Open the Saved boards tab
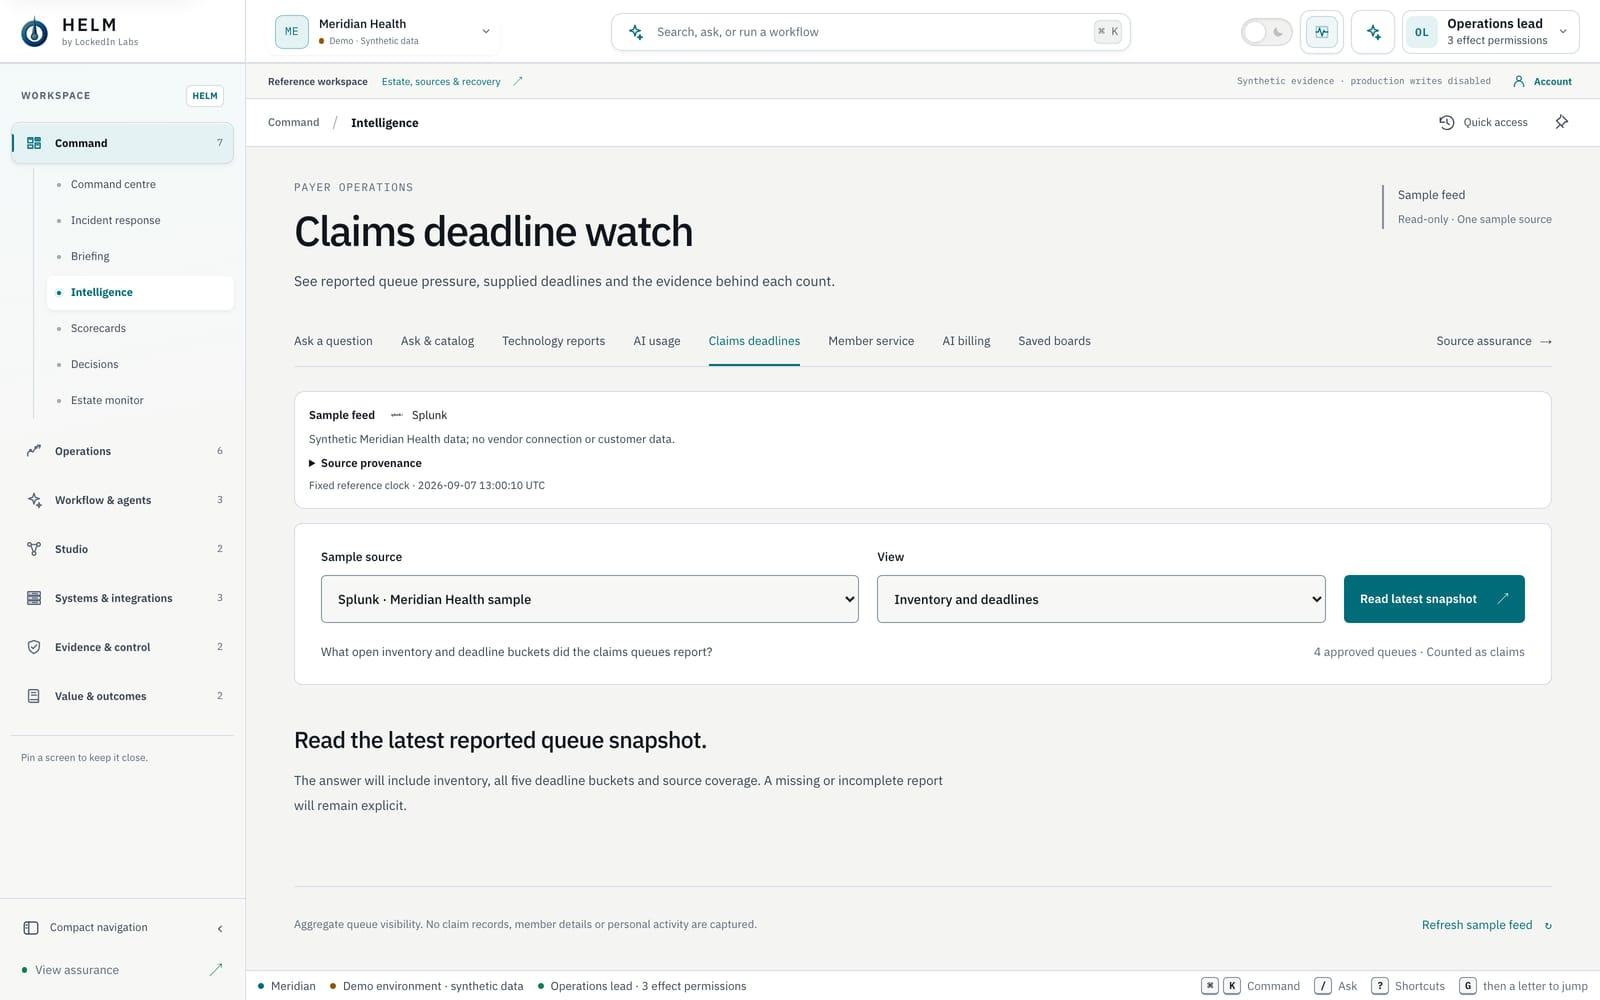 [x=1054, y=341]
